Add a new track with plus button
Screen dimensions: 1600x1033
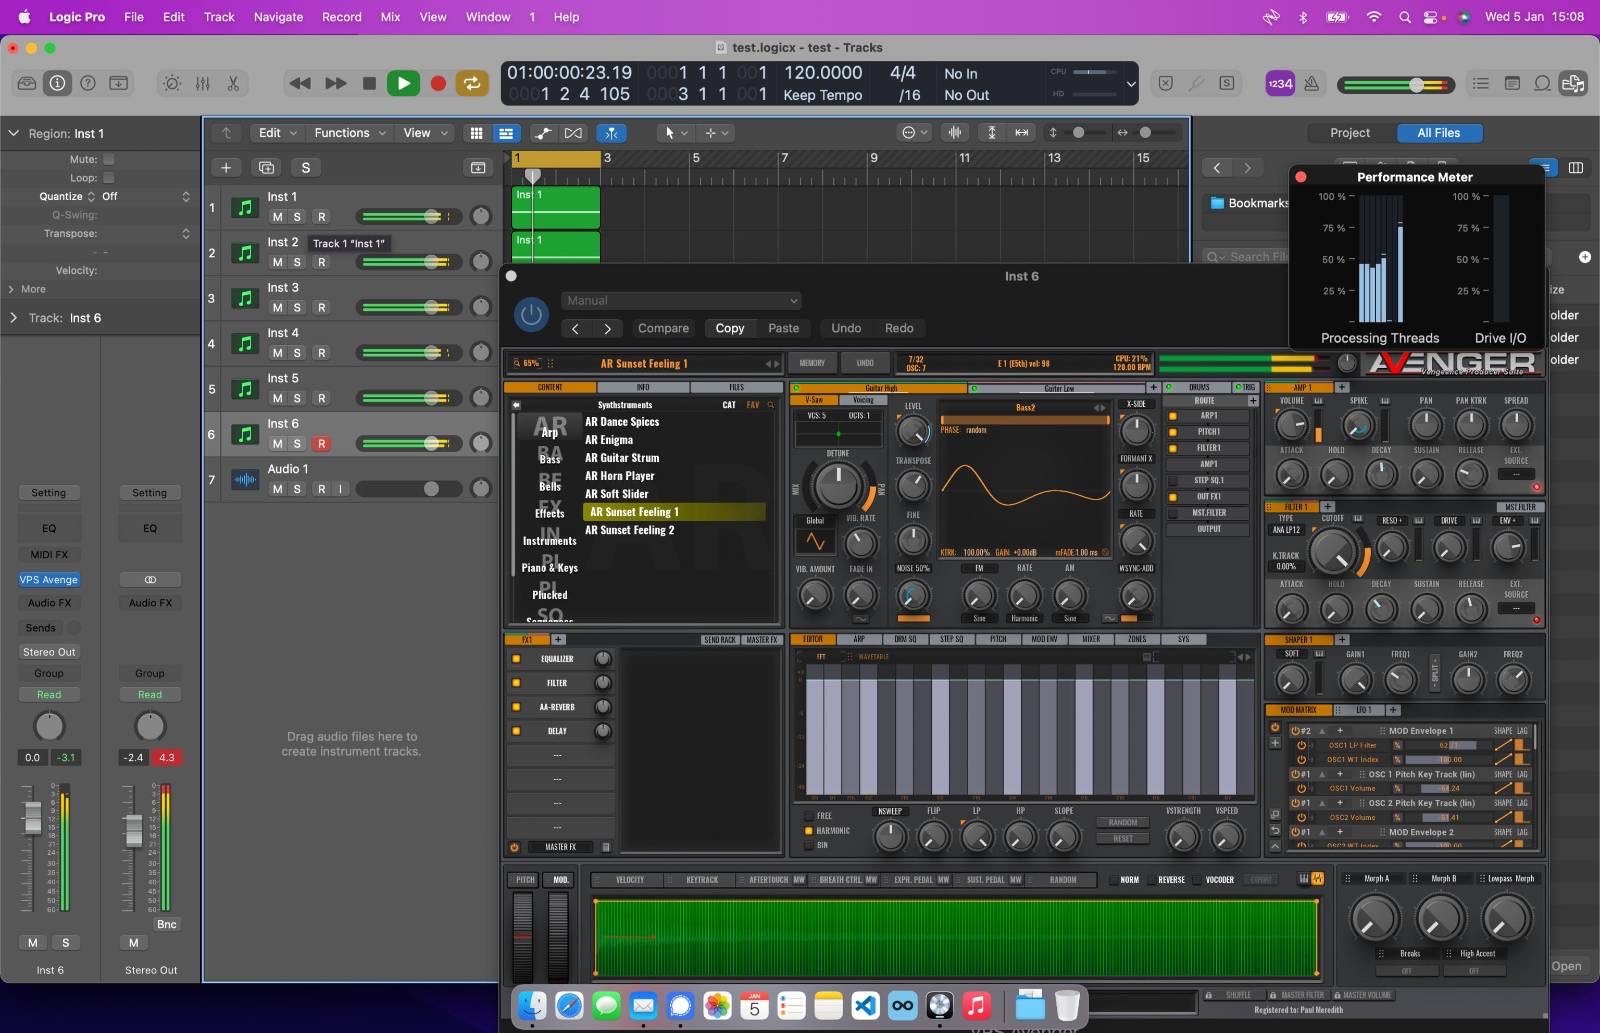tap(226, 168)
